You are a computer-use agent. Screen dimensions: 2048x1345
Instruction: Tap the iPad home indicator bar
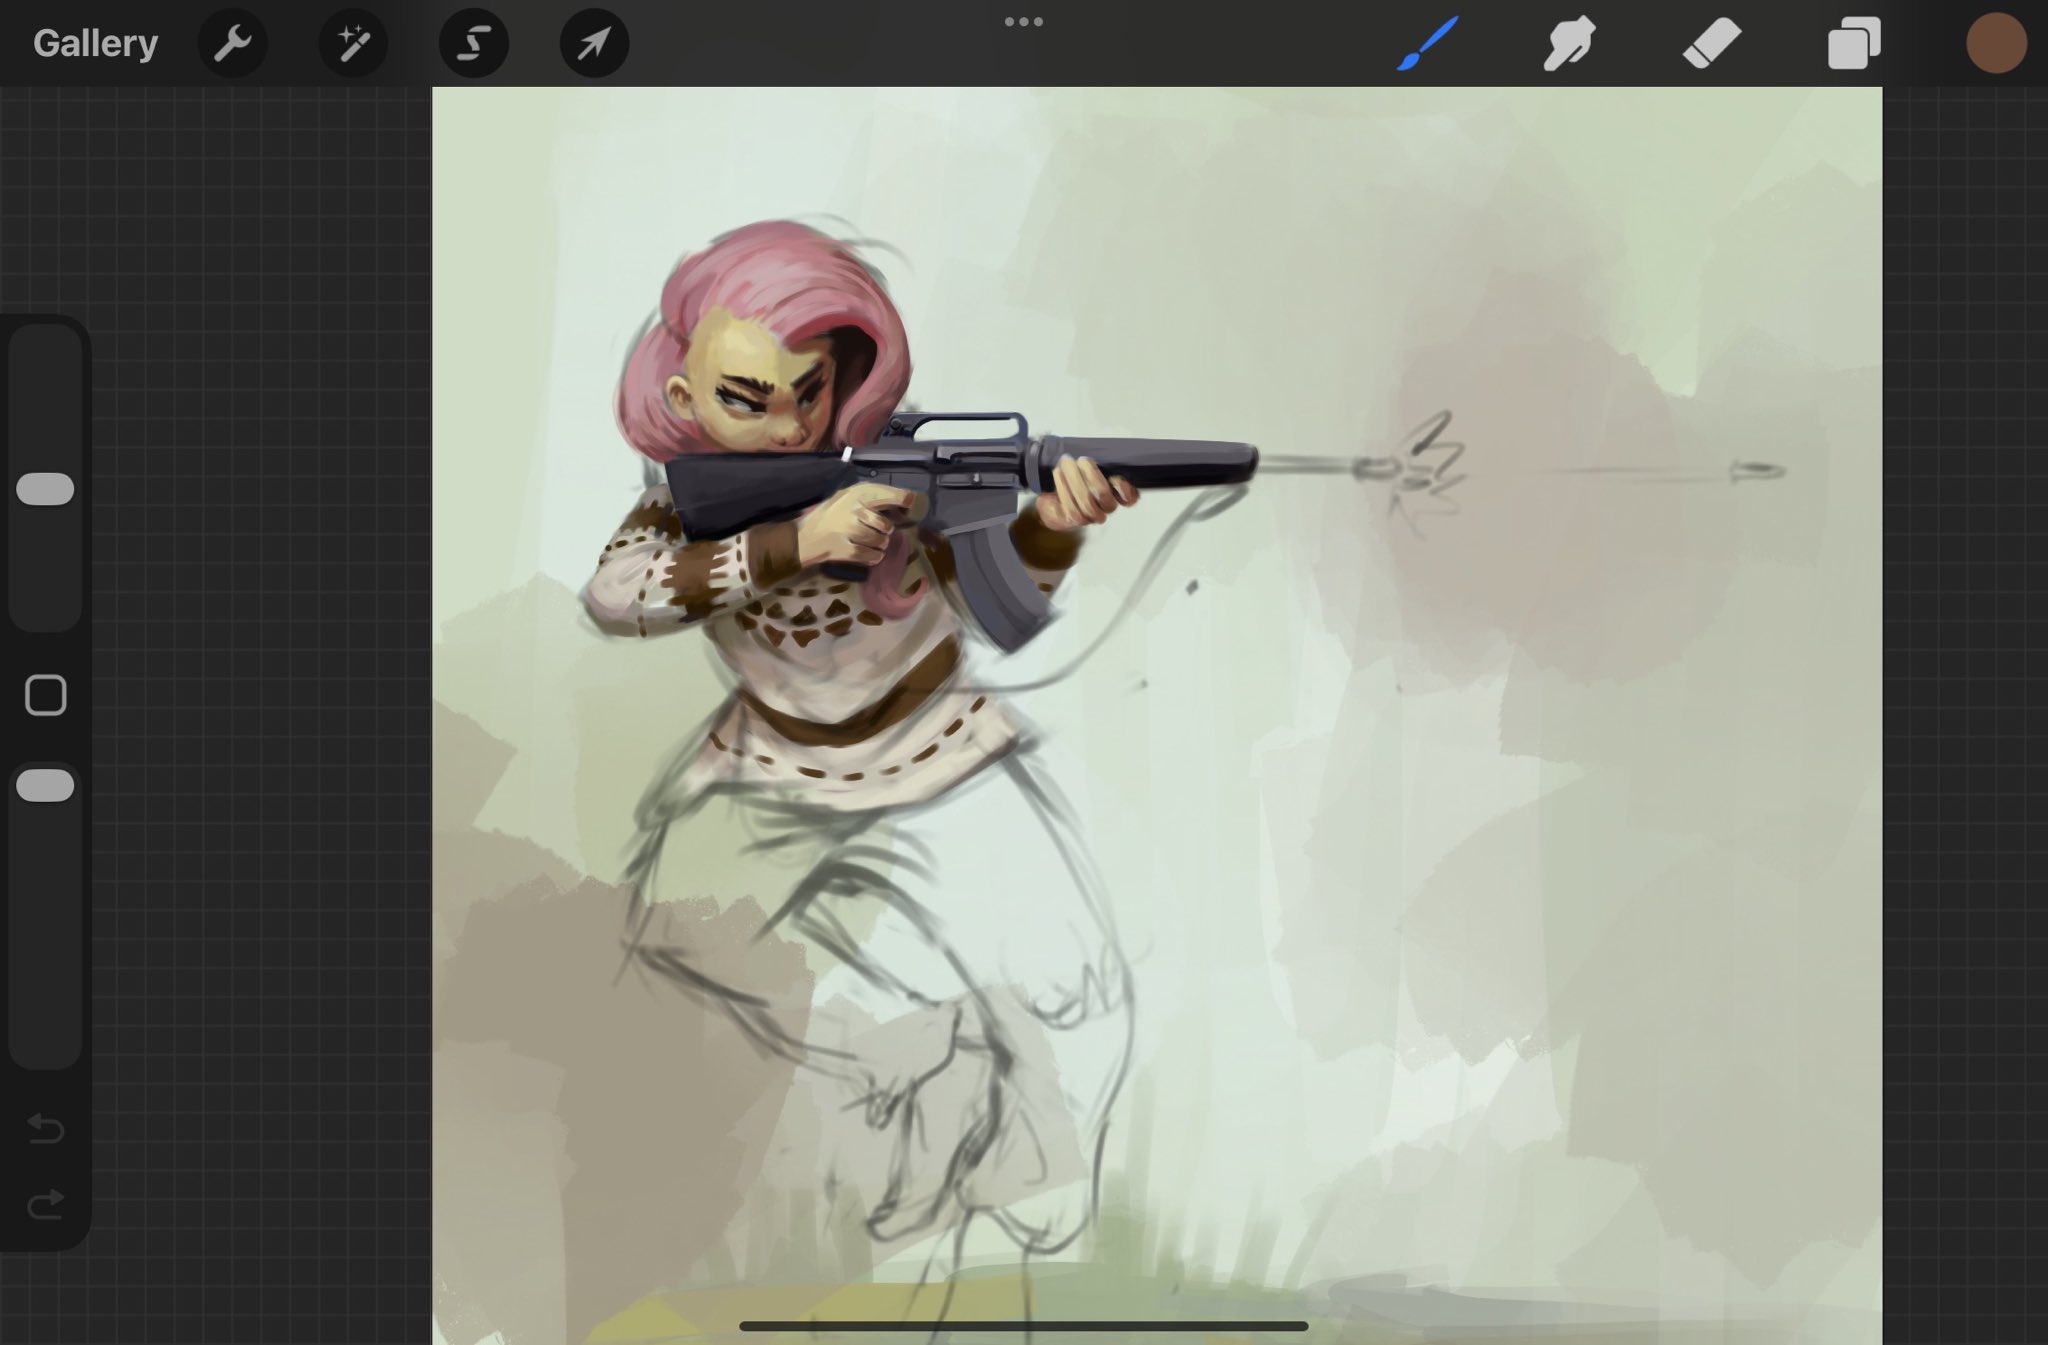coord(1023,1326)
